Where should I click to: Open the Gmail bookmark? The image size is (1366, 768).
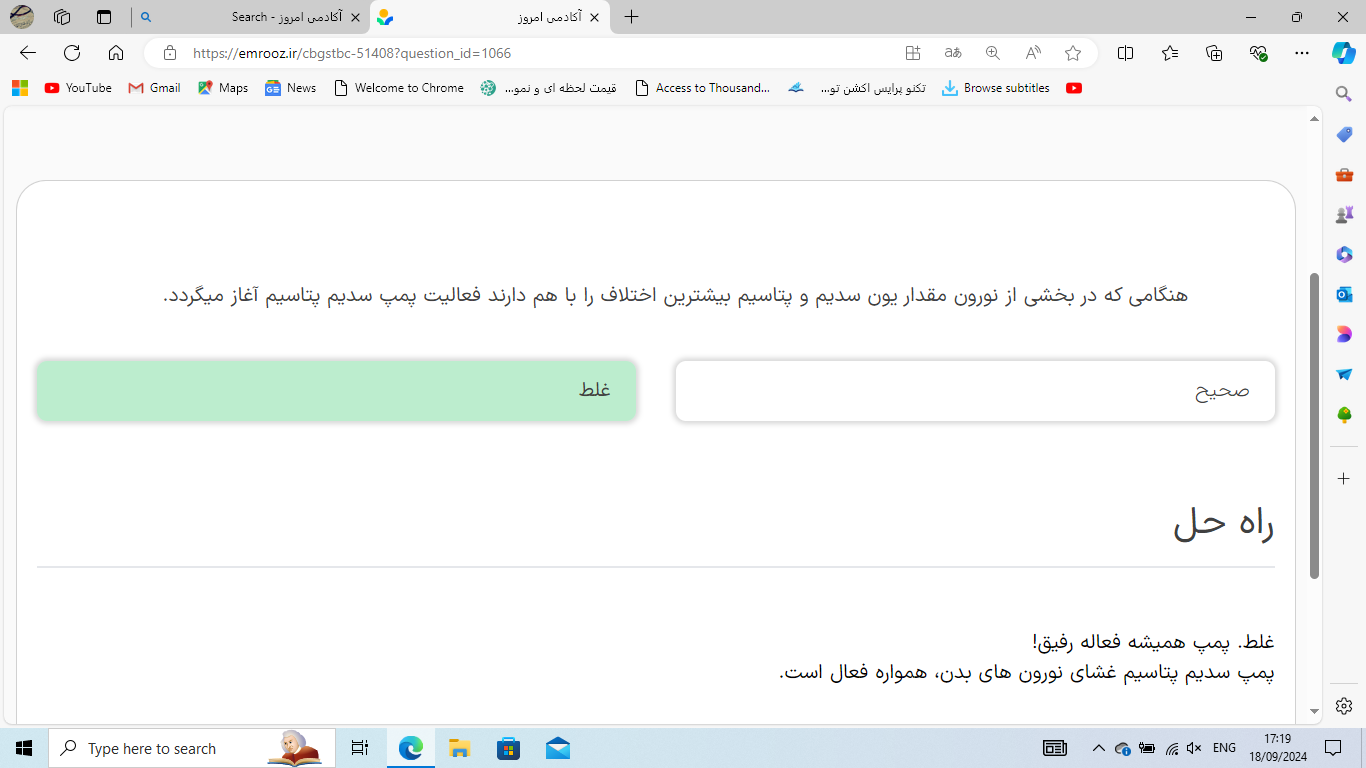click(154, 88)
